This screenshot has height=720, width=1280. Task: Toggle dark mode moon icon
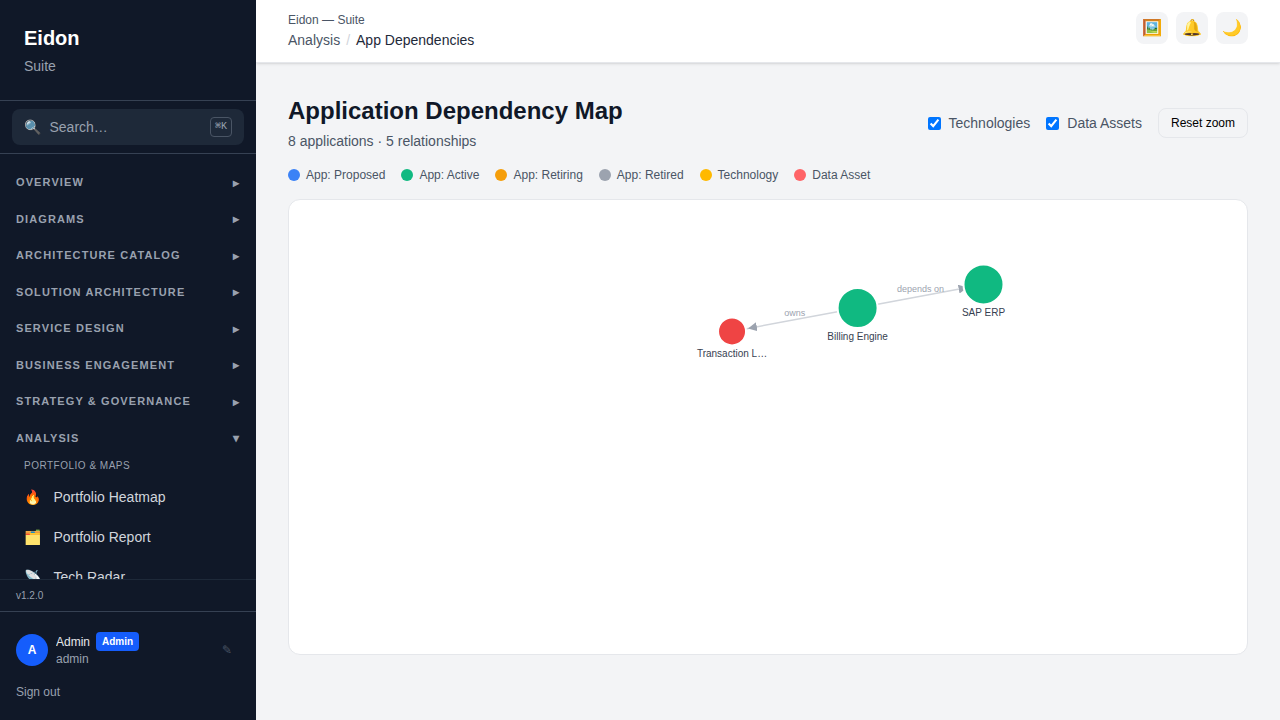point(1232,28)
